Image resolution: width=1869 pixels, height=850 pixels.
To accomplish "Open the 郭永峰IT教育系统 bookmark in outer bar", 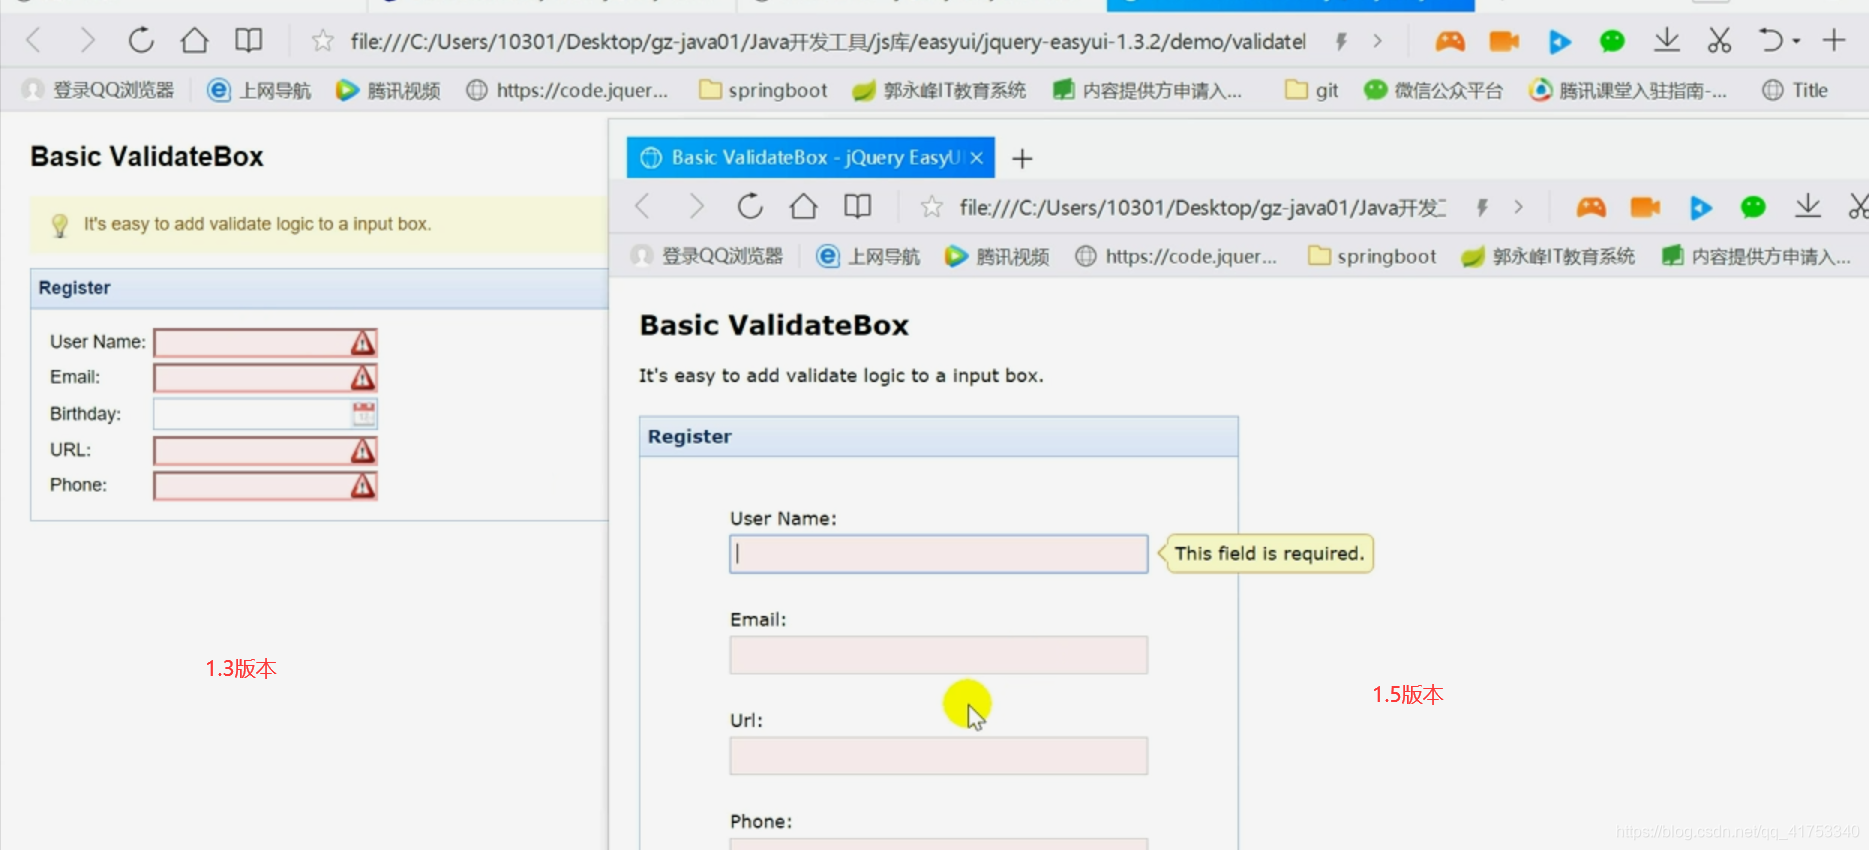I will (939, 90).
